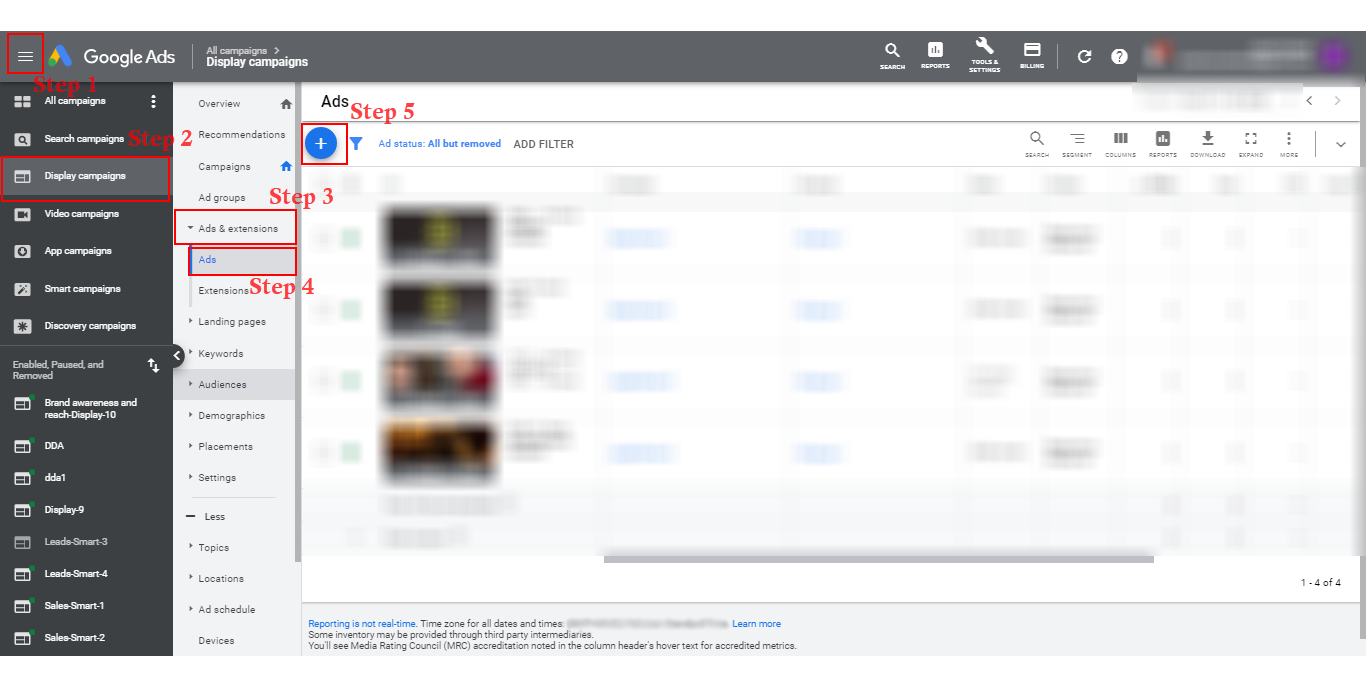The height and width of the screenshot is (687, 1366).
Task: Open the DDA campaign
Action: [x=54, y=446]
